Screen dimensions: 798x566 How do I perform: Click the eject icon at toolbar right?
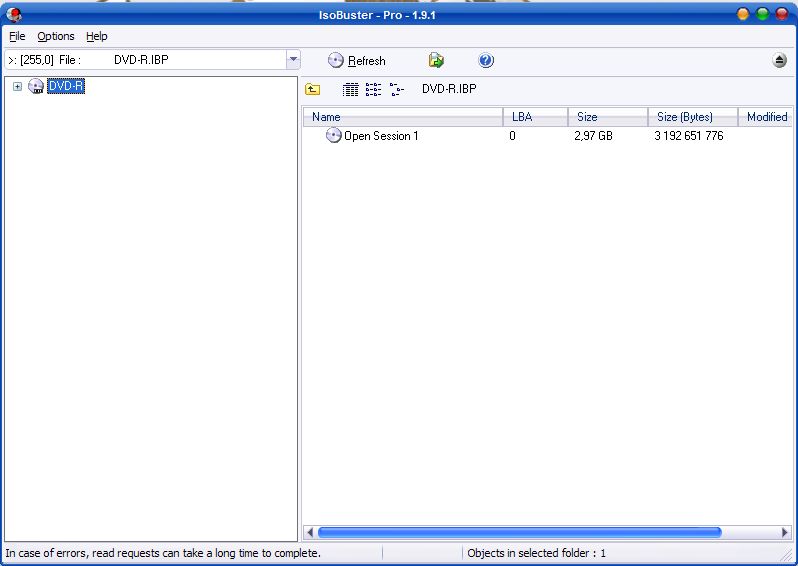(779, 61)
